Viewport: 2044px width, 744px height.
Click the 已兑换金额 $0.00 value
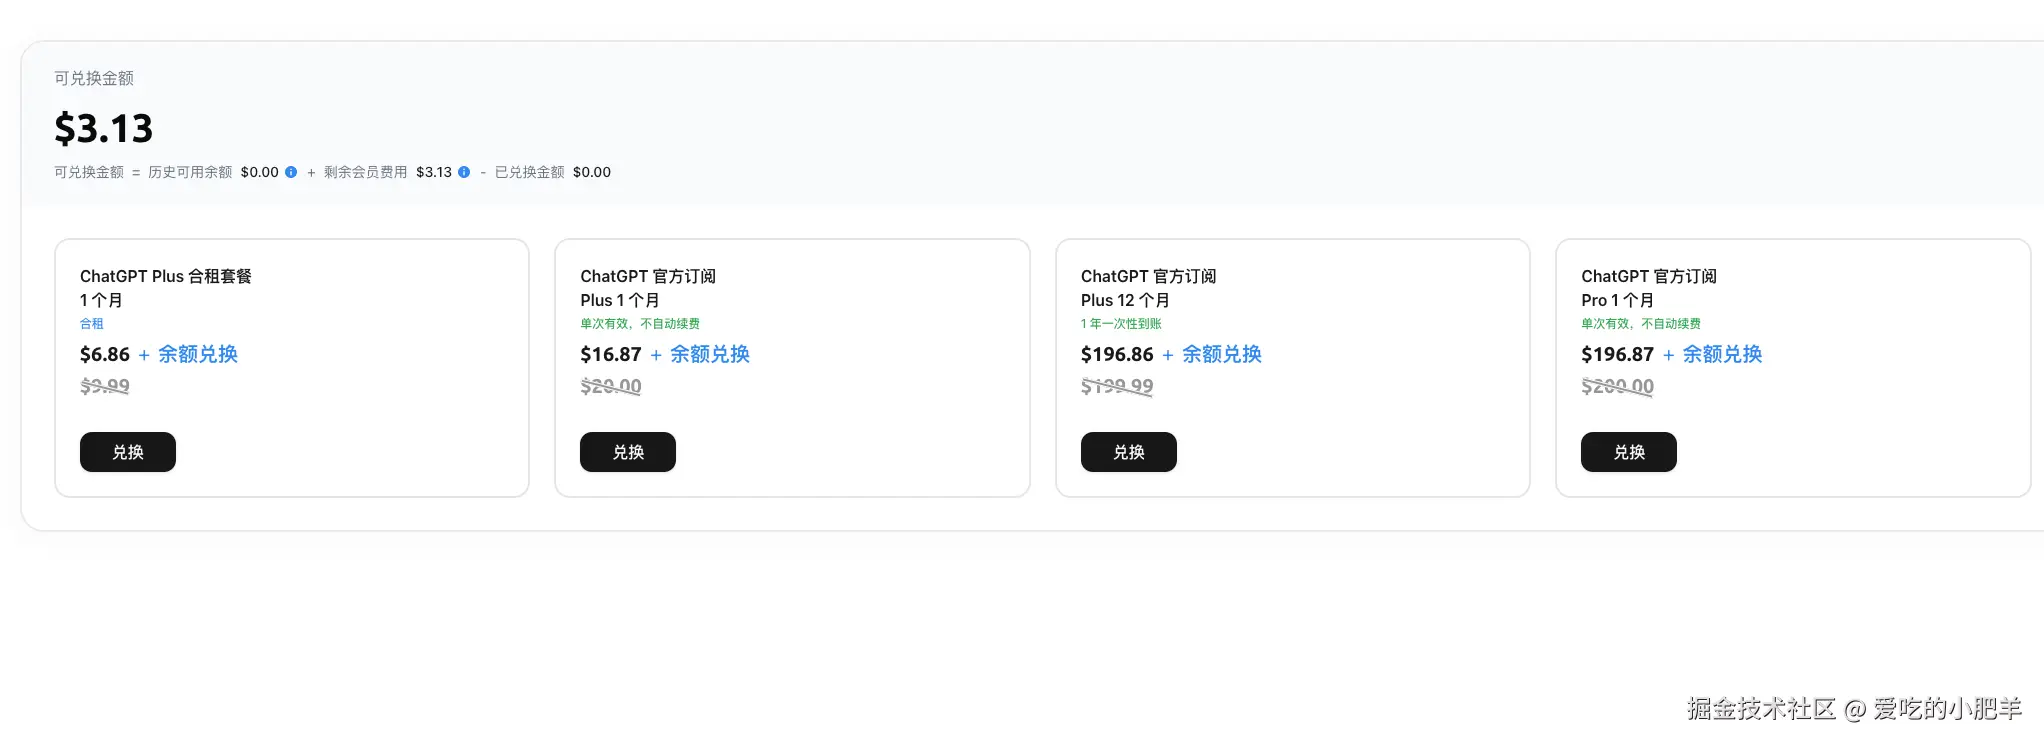(592, 172)
